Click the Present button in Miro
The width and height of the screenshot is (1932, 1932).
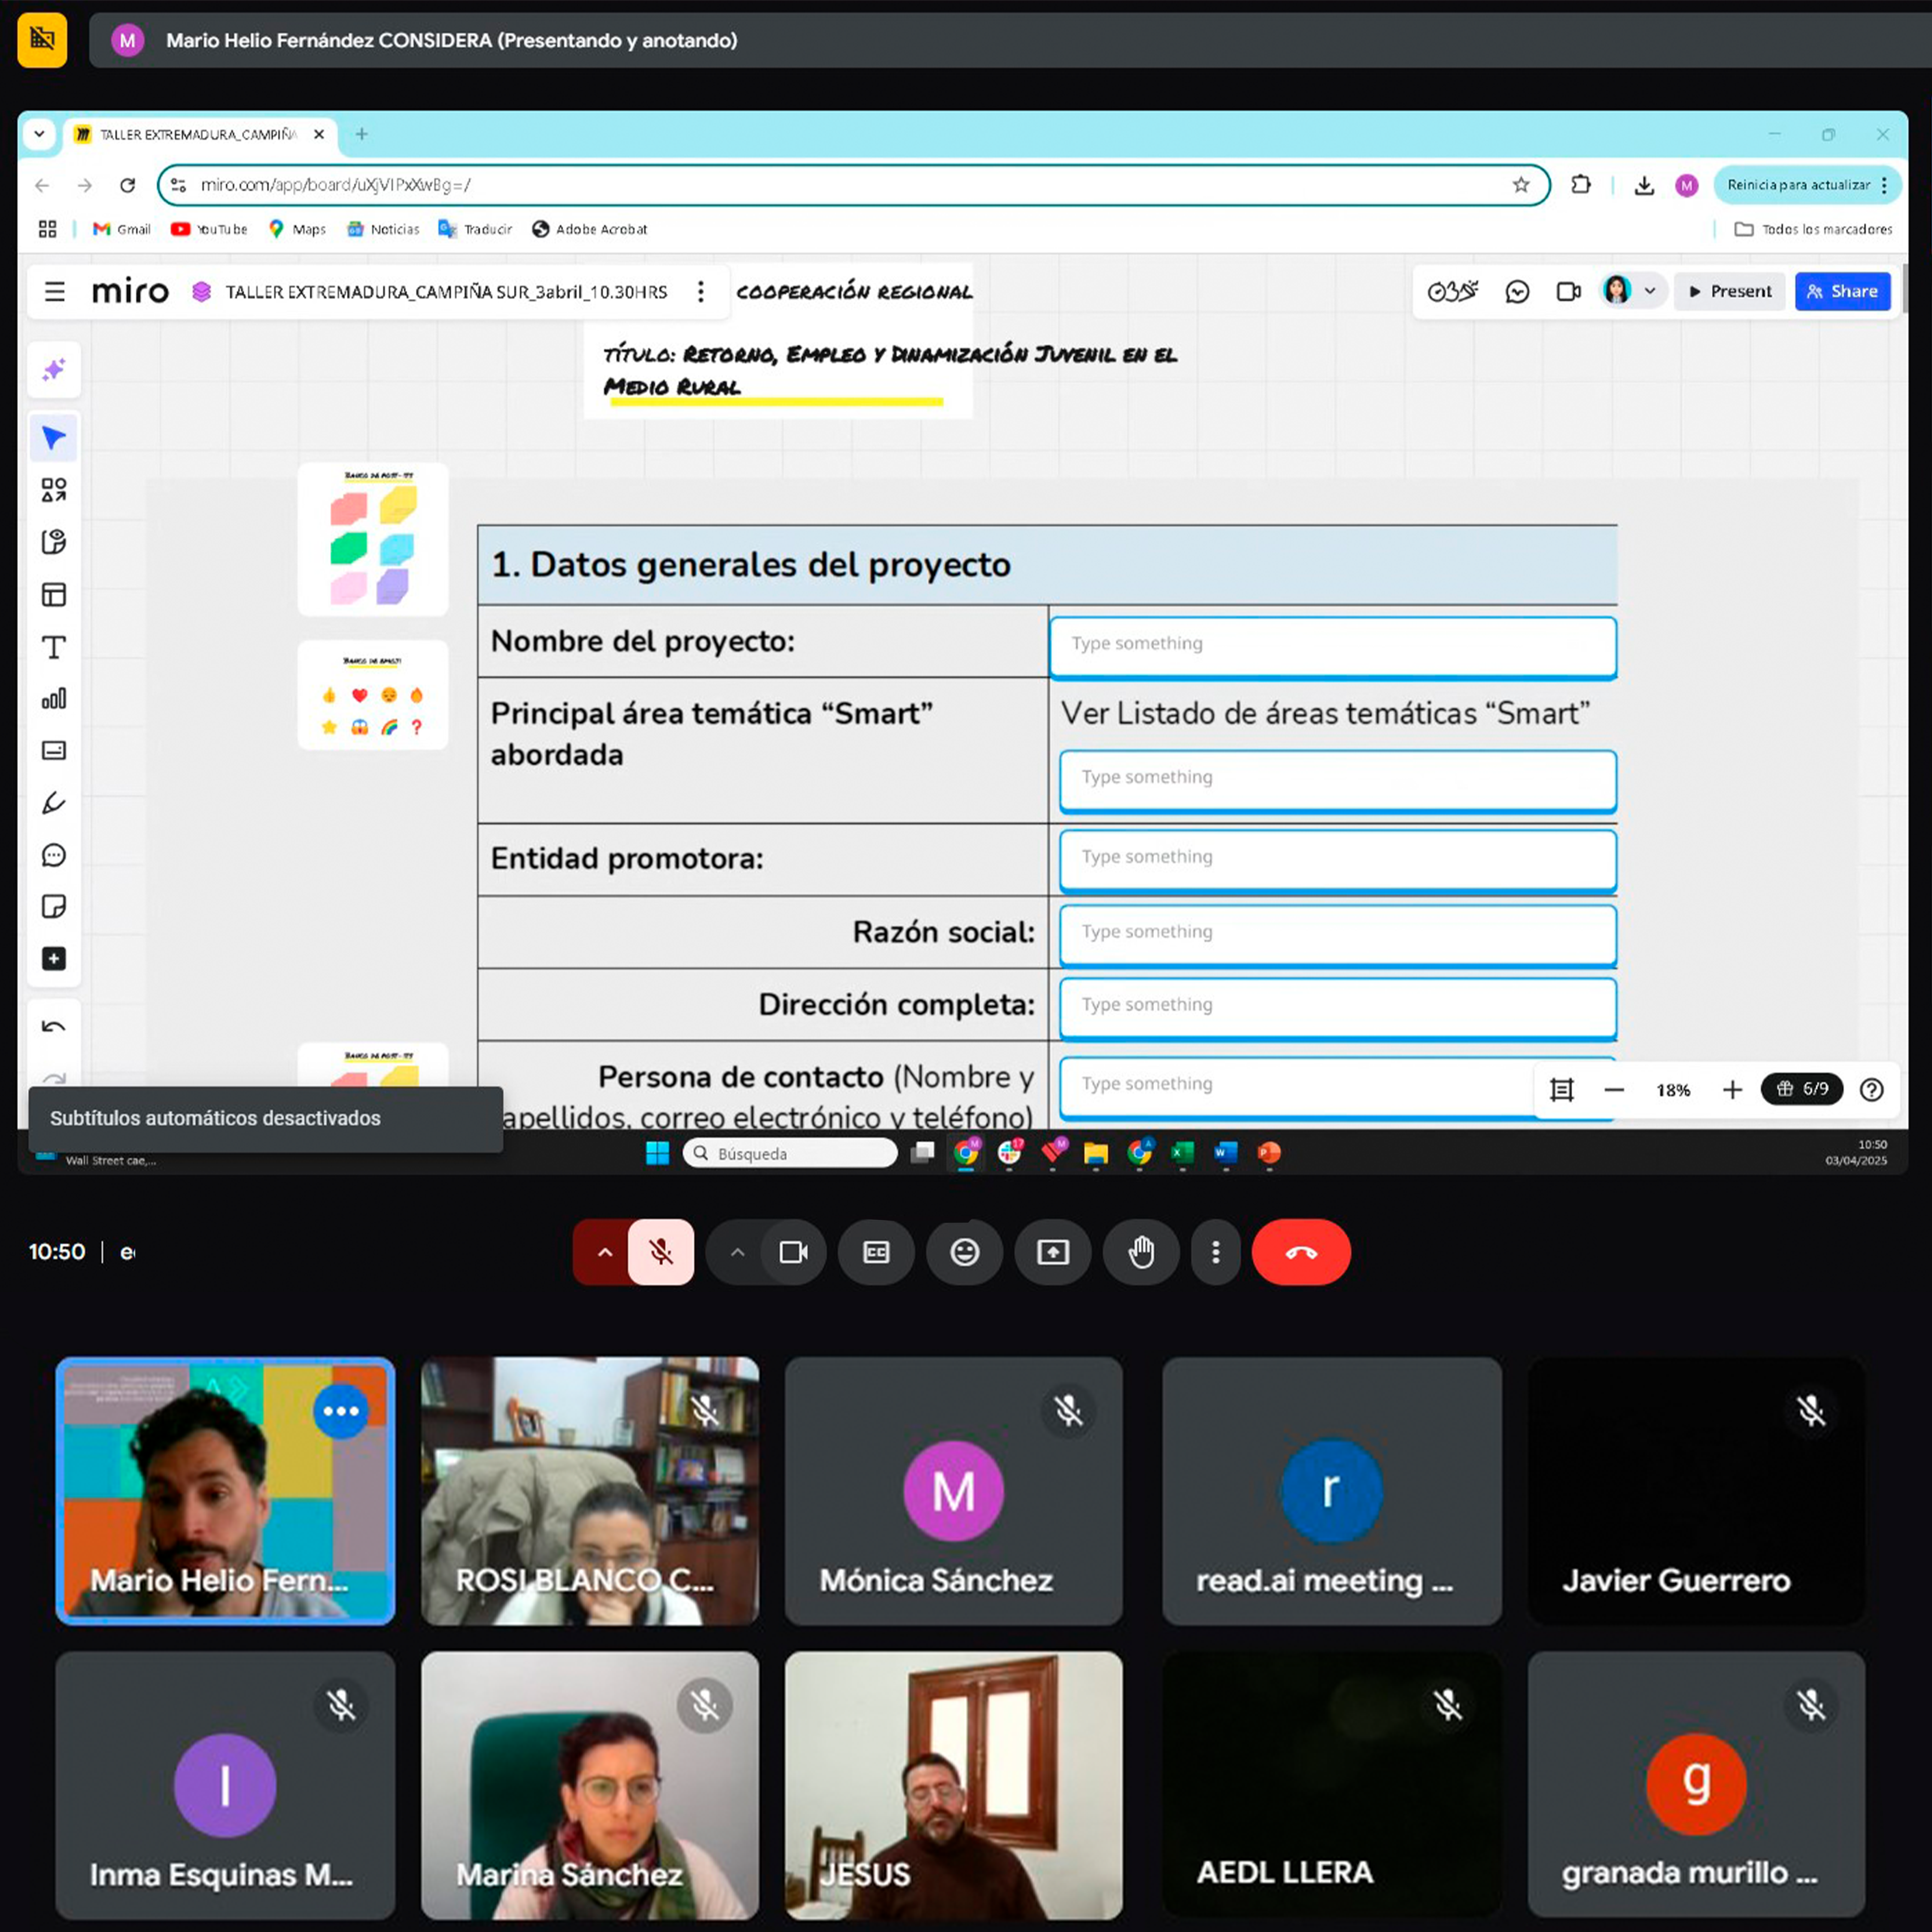[x=1730, y=291]
